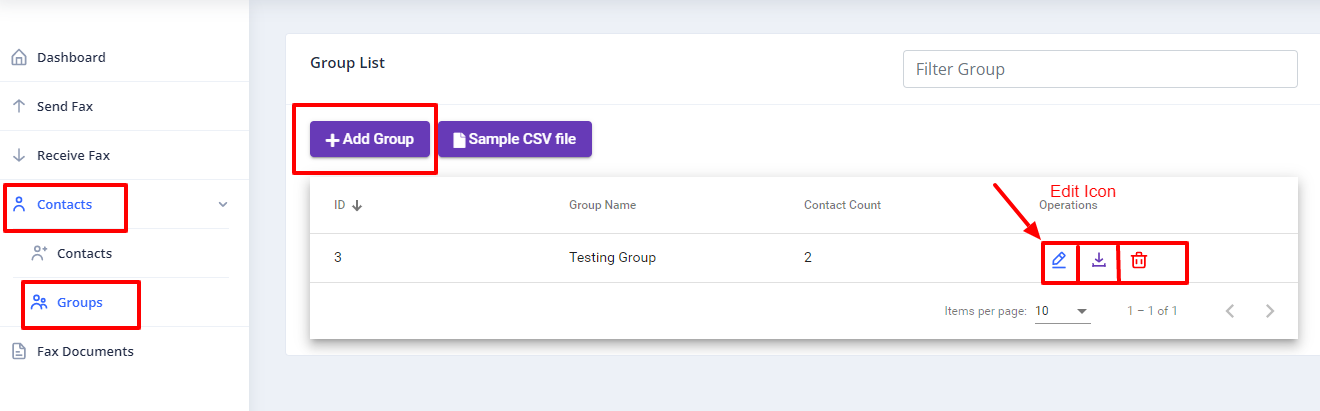This screenshot has height=411, width=1320.
Task: Click the Fax Documents file icon
Action: (x=19, y=351)
